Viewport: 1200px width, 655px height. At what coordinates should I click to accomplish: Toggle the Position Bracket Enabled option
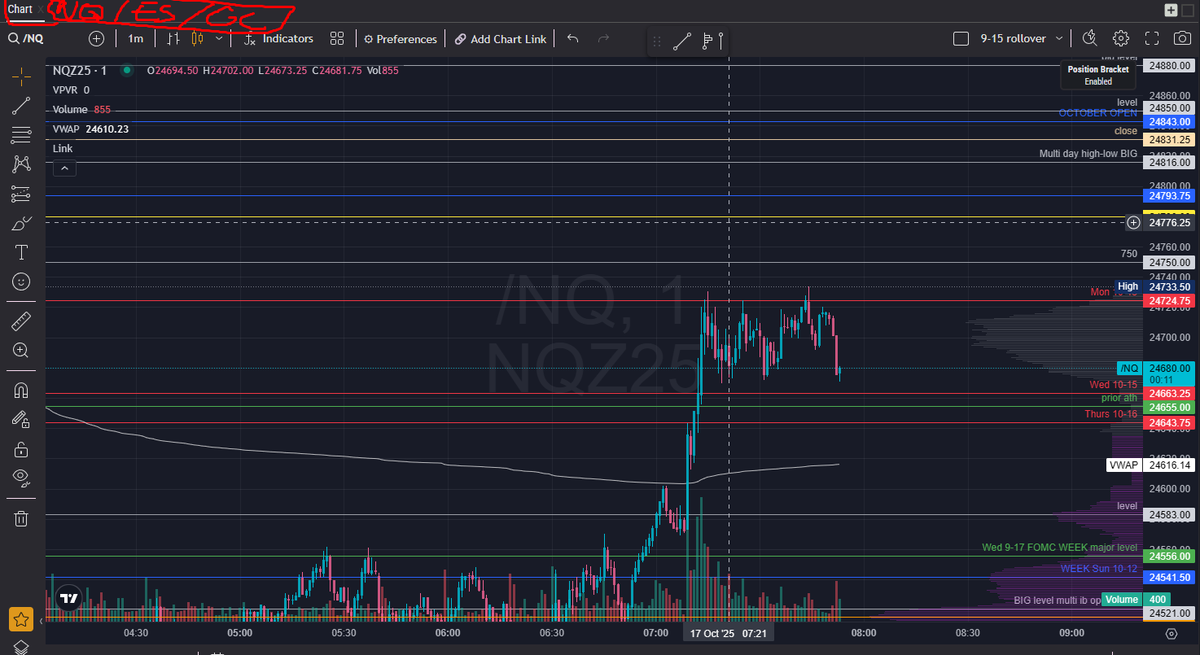pyautogui.click(x=1097, y=72)
